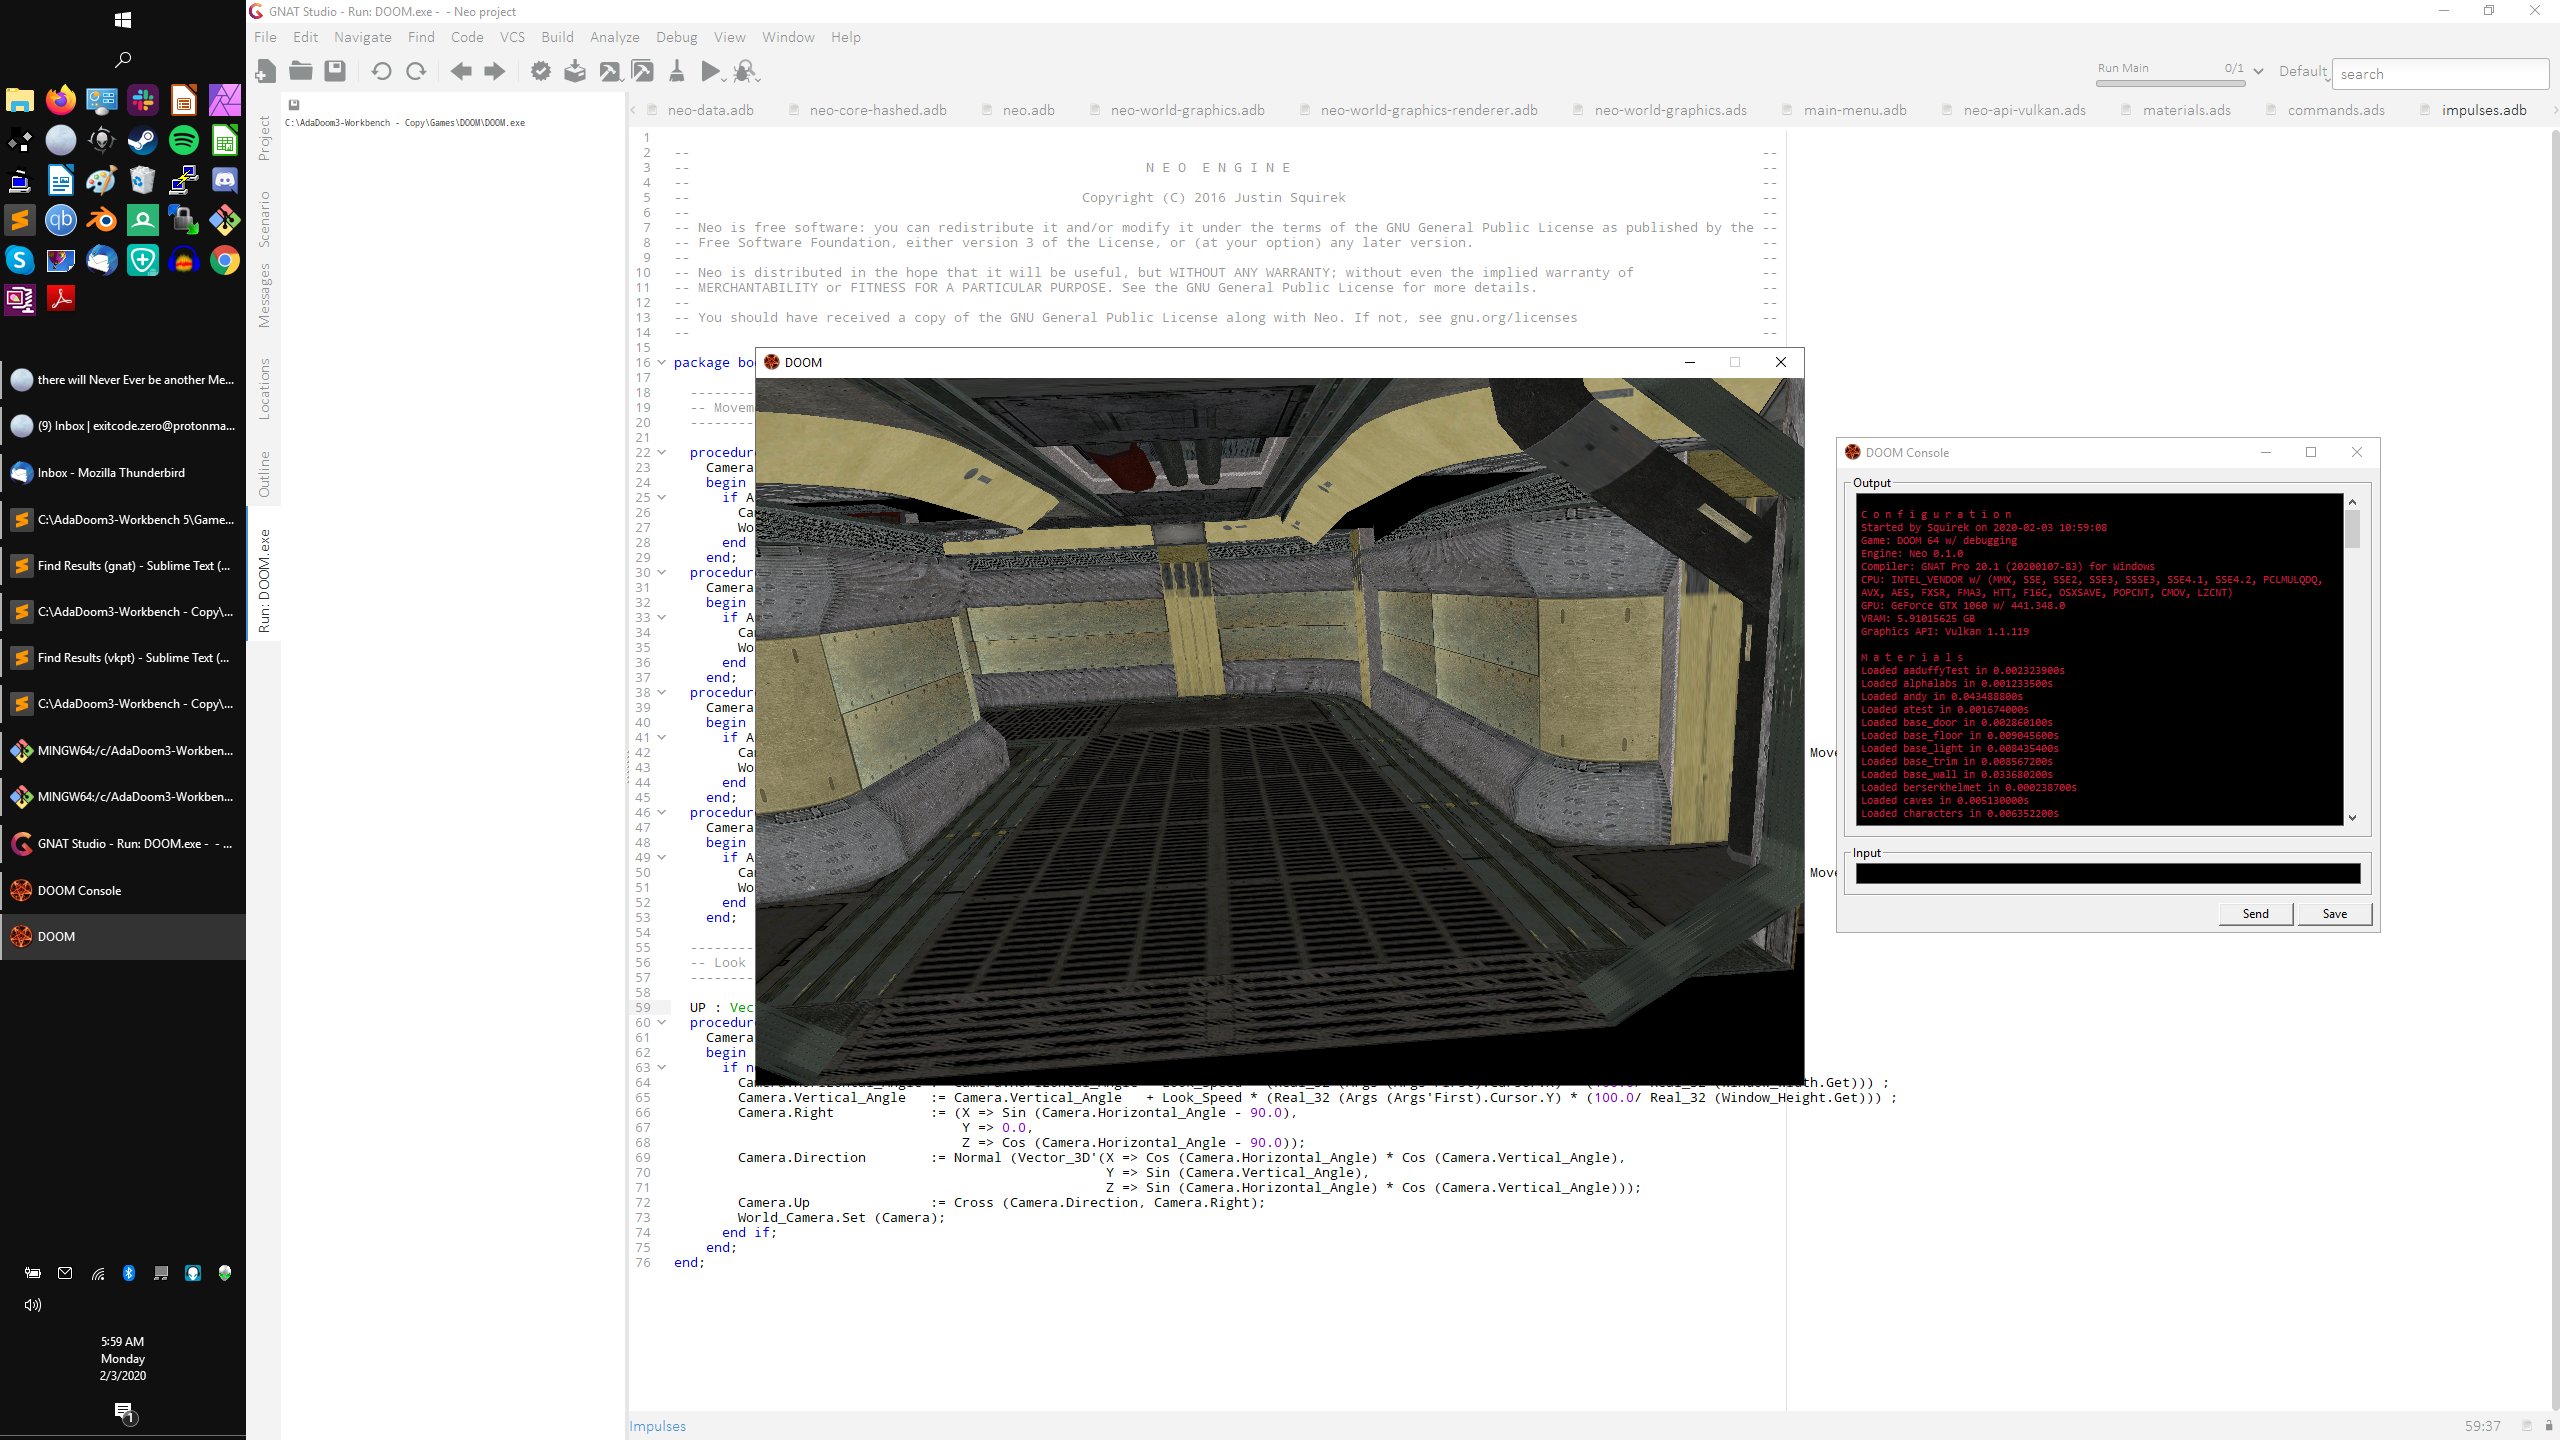Open qBittorrent from the taskbar icons
Image resolution: width=2560 pixels, height=1440 pixels.
coord(61,220)
